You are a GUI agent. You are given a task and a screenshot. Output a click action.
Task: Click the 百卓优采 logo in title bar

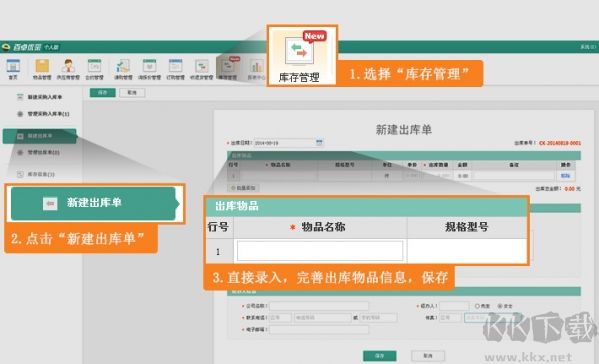pyautogui.click(x=22, y=47)
